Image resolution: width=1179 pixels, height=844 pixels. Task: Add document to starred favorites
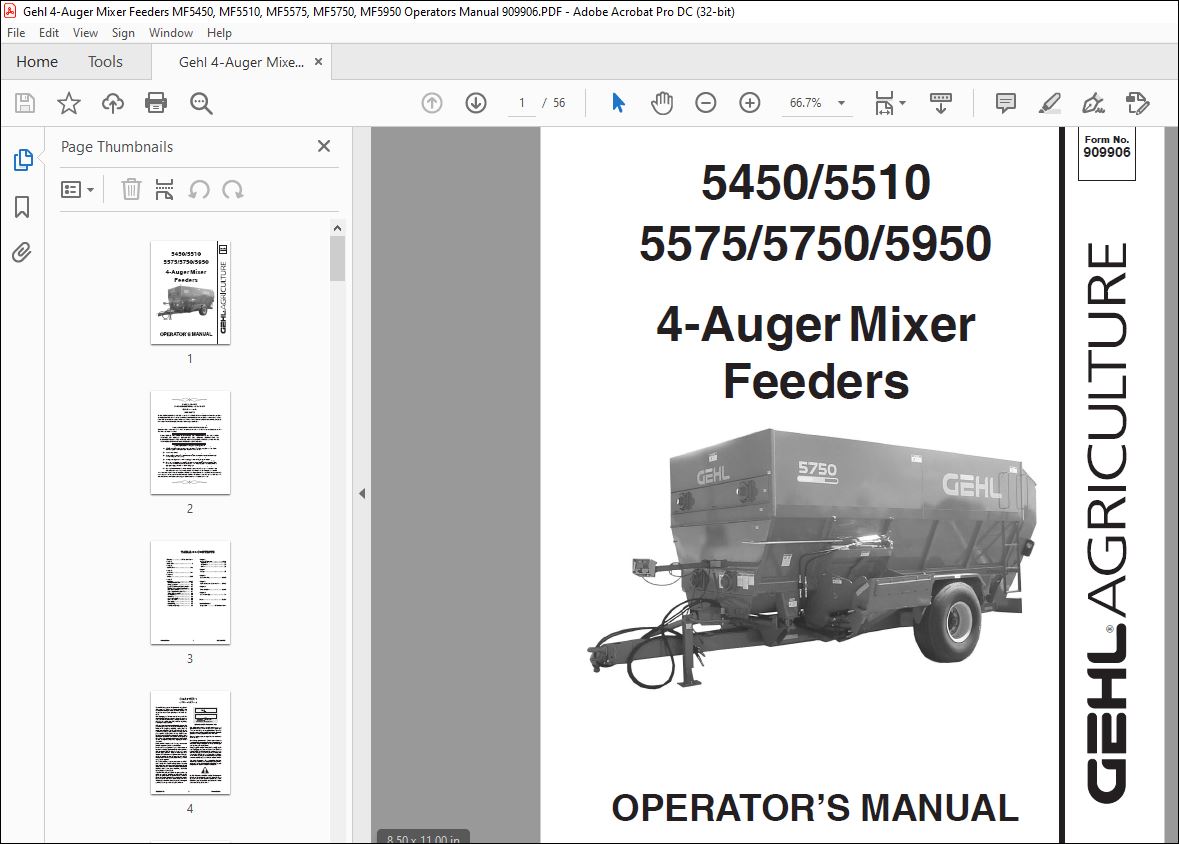tap(68, 103)
